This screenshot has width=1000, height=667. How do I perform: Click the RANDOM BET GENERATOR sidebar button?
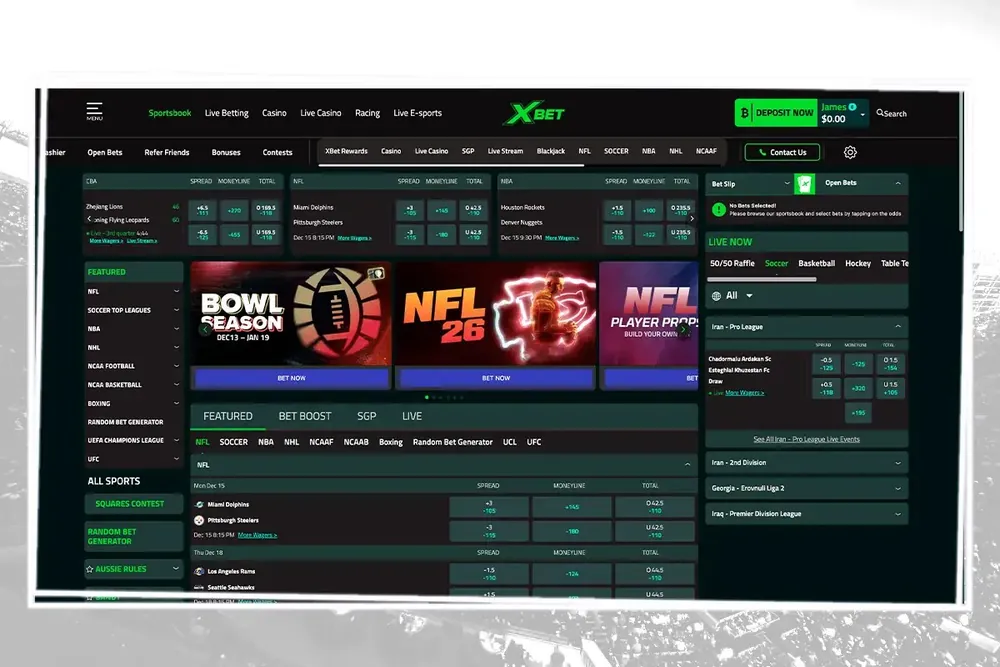coord(133,536)
